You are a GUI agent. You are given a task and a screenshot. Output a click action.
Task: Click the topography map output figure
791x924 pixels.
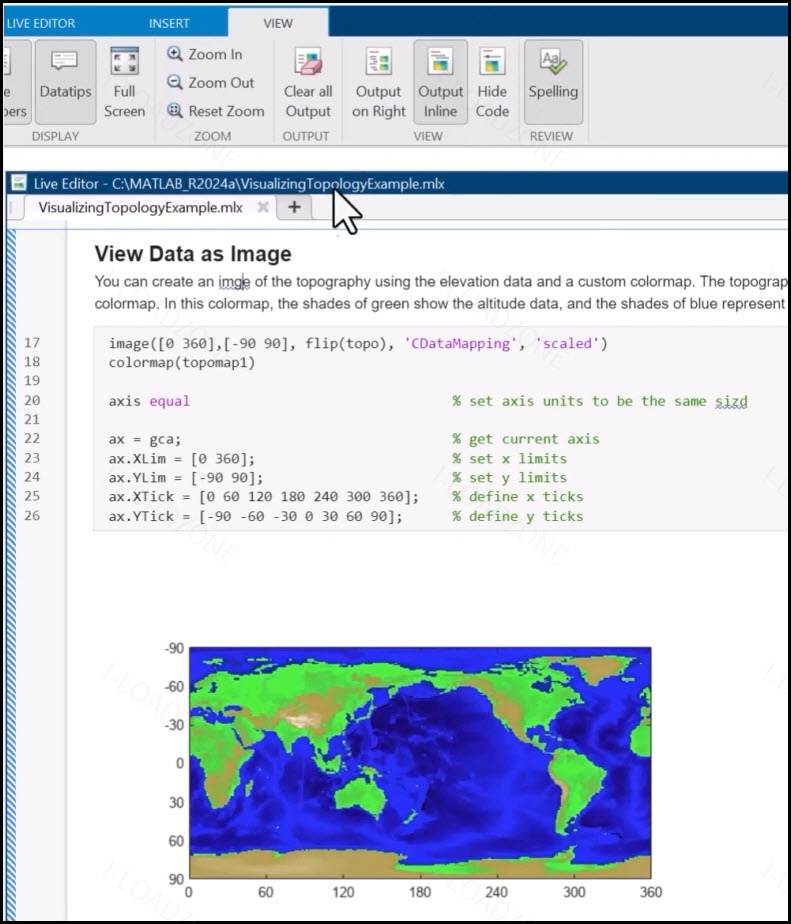(x=420, y=763)
